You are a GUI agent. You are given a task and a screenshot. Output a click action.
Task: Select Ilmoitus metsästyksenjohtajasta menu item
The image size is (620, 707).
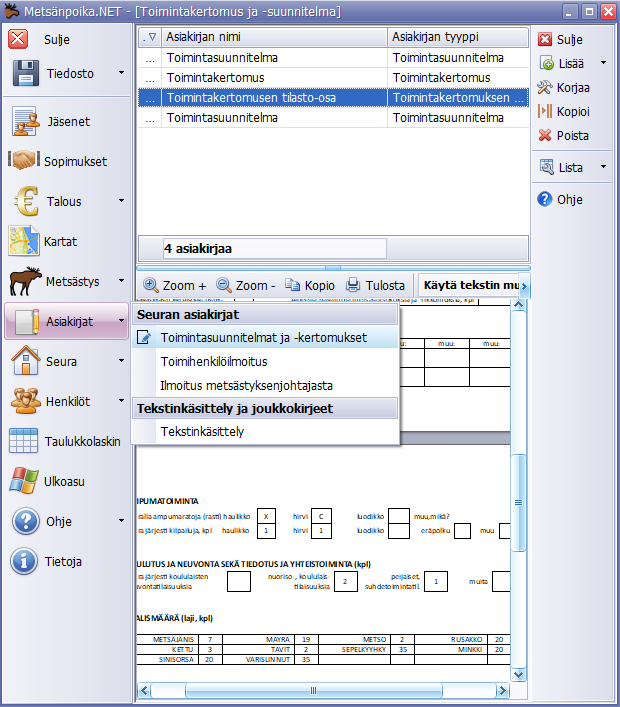[246, 385]
